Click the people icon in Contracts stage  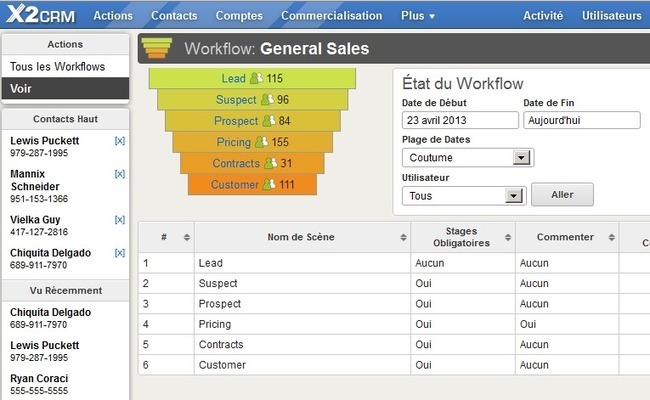[270, 163]
